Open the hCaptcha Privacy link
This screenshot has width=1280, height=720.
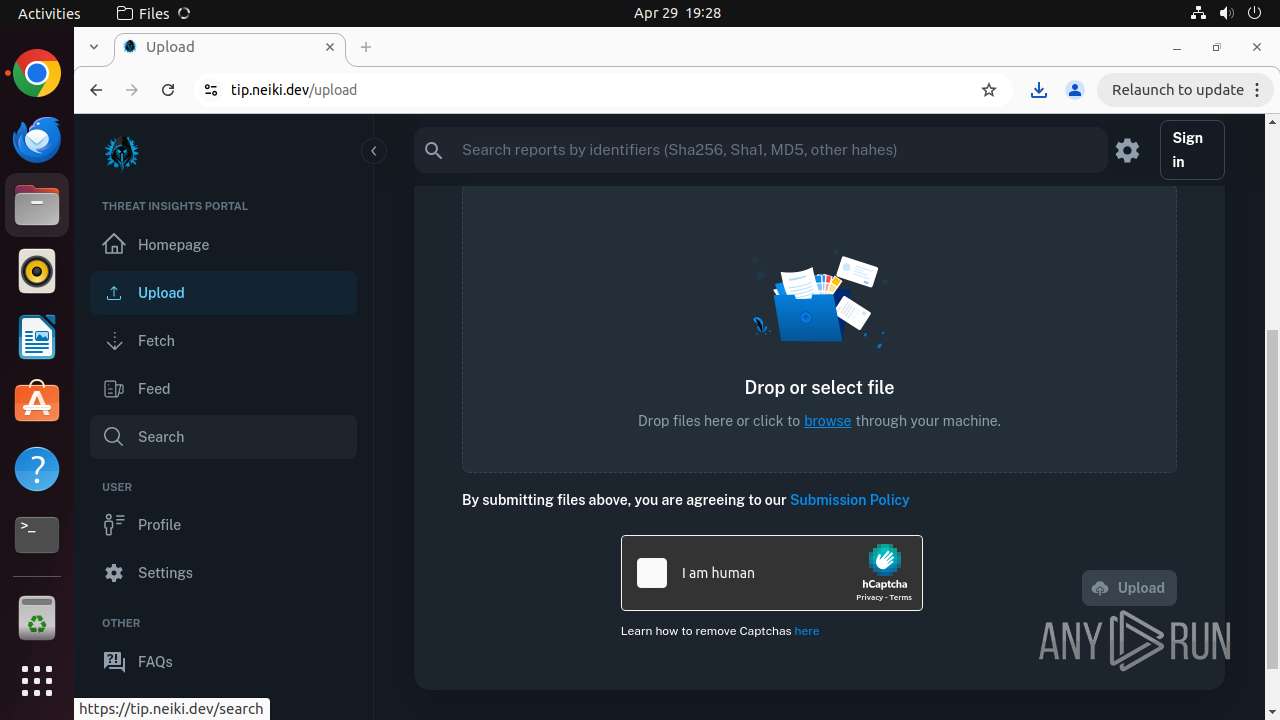pos(869,597)
